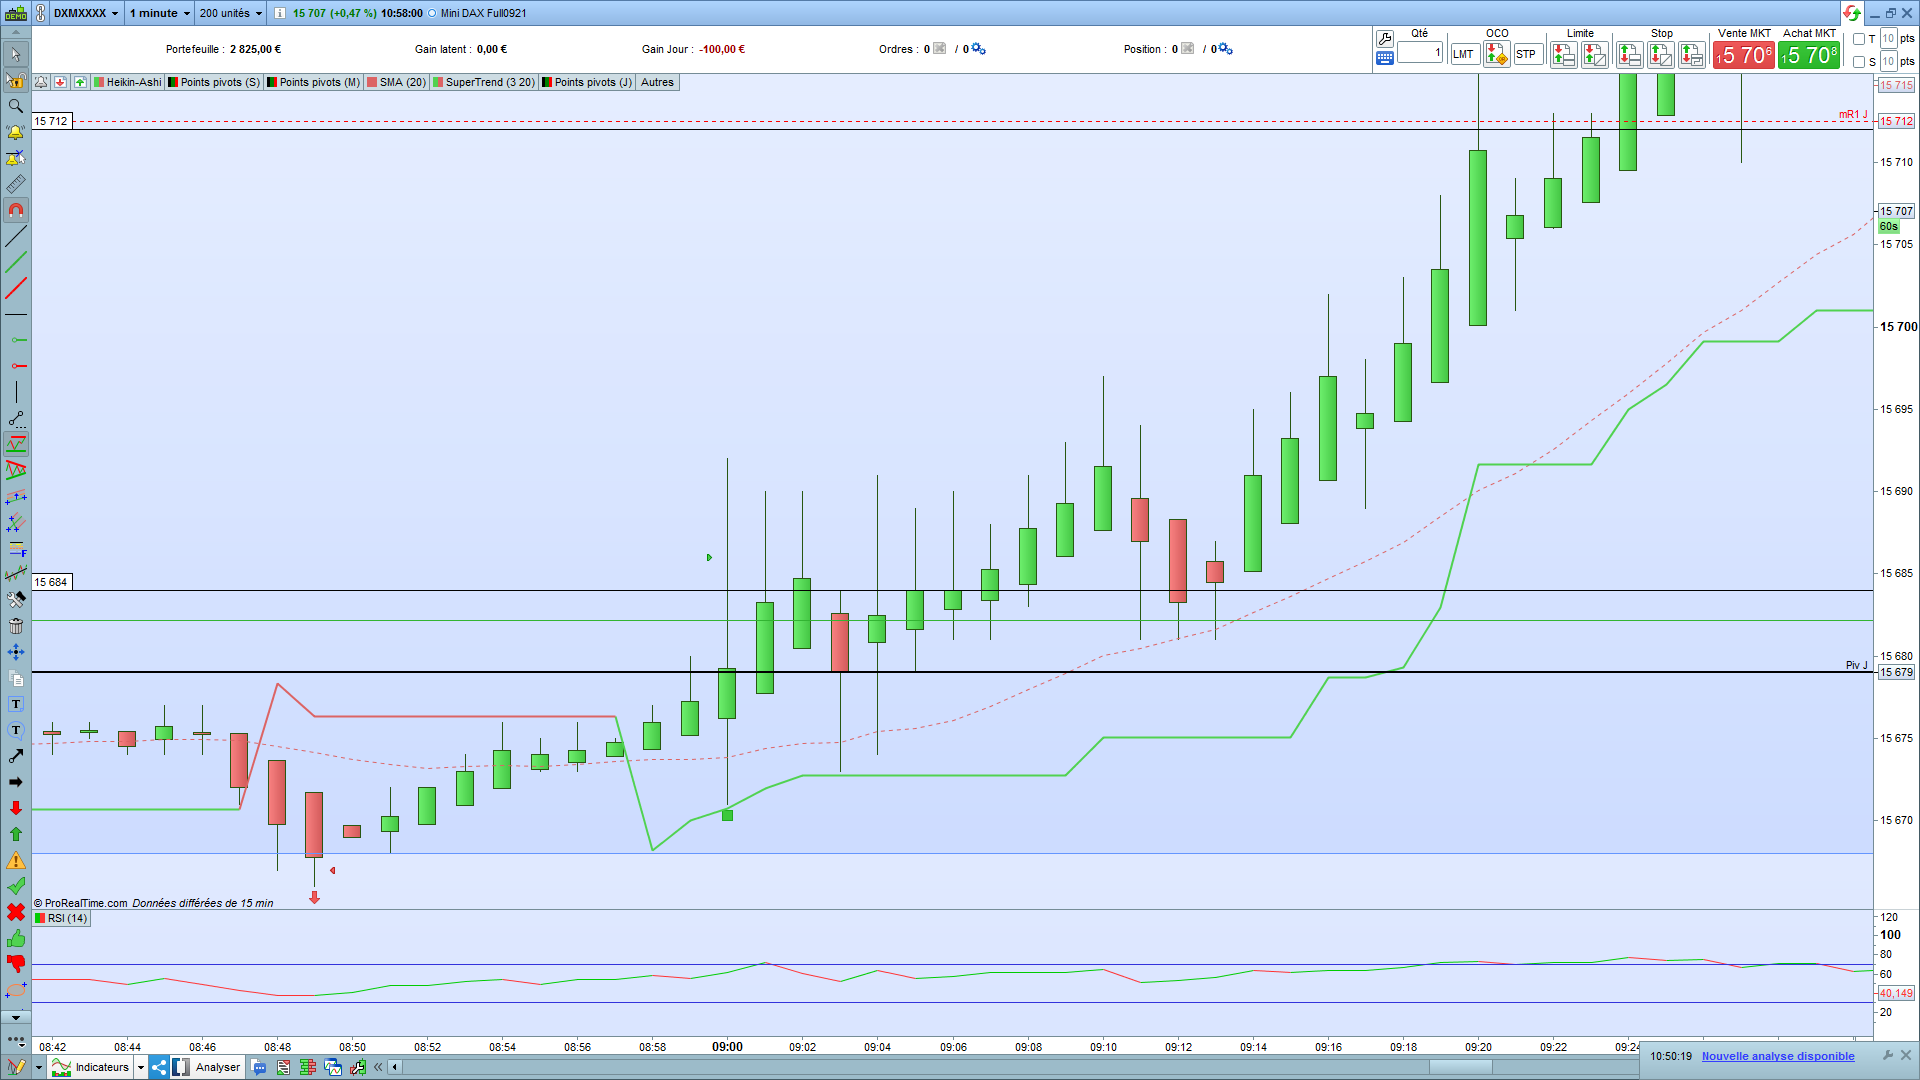The image size is (1920, 1080).
Task: Open the 200 unités dropdown
Action: point(230,13)
